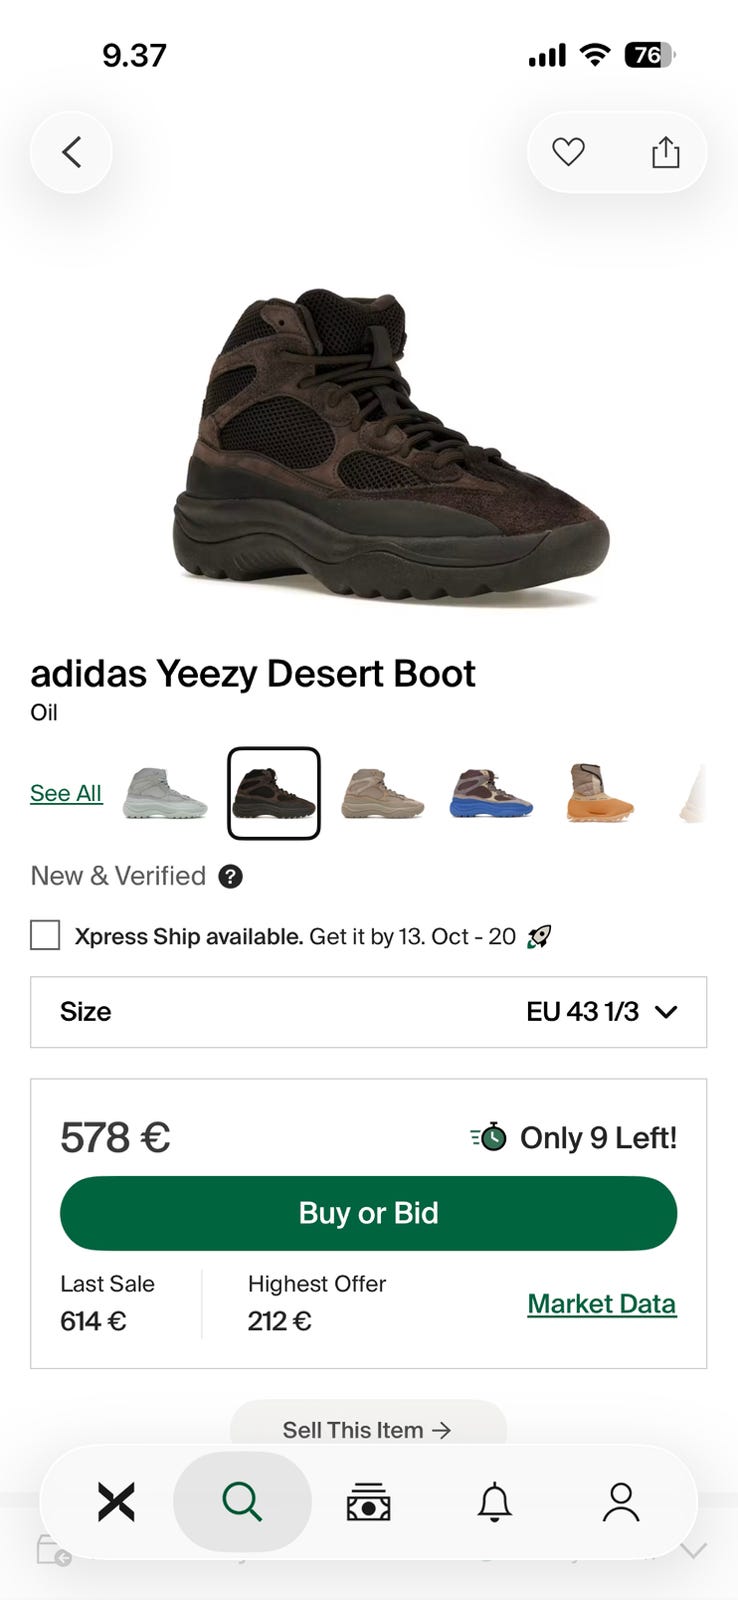738x1600 pixels.
Task: Favorite this item with the heart icon
Action: pos(568,152)
